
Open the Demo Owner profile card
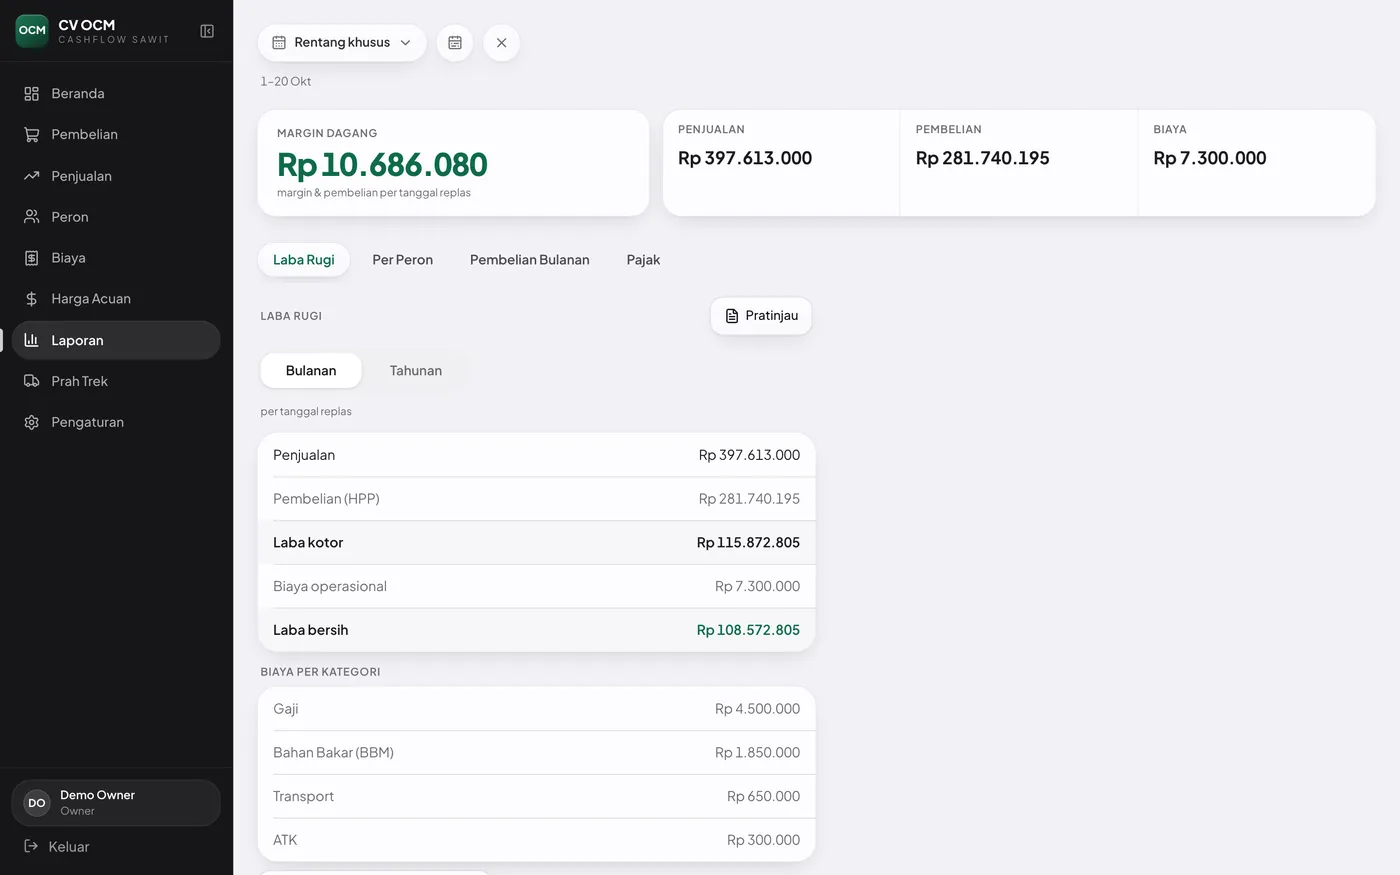(116, 803)
